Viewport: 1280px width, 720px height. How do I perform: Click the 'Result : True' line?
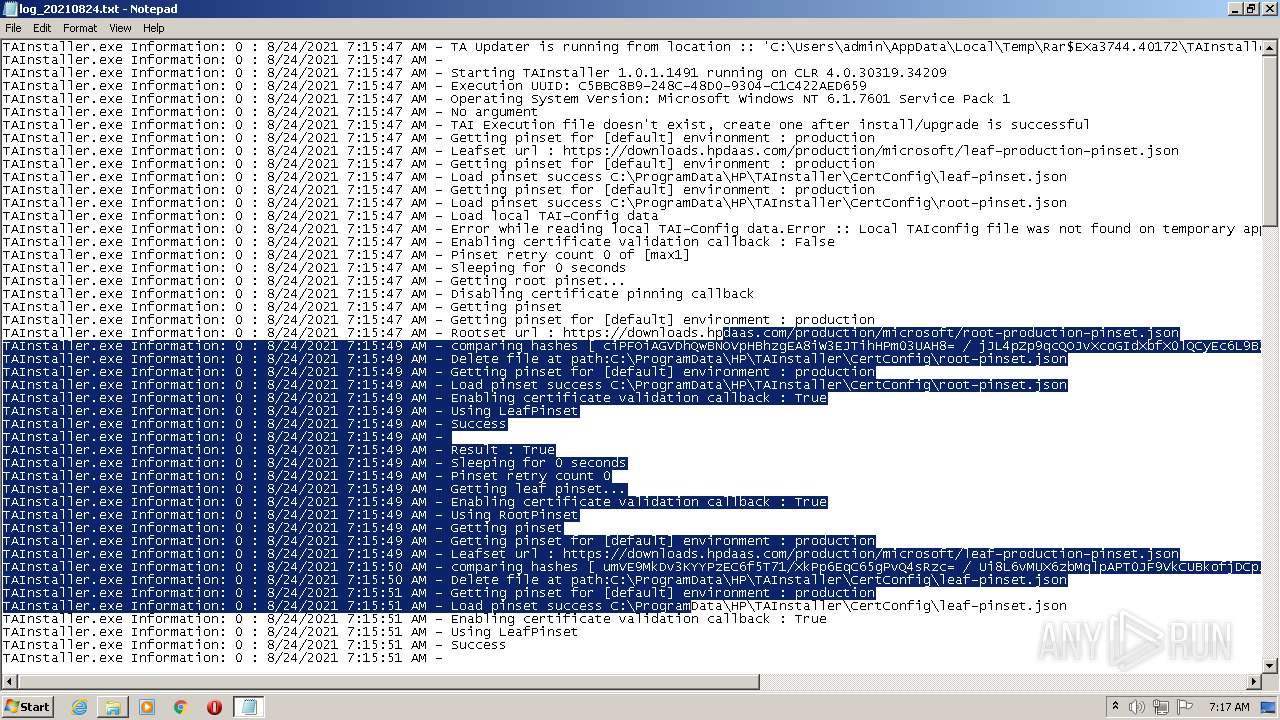pos(278,450)
